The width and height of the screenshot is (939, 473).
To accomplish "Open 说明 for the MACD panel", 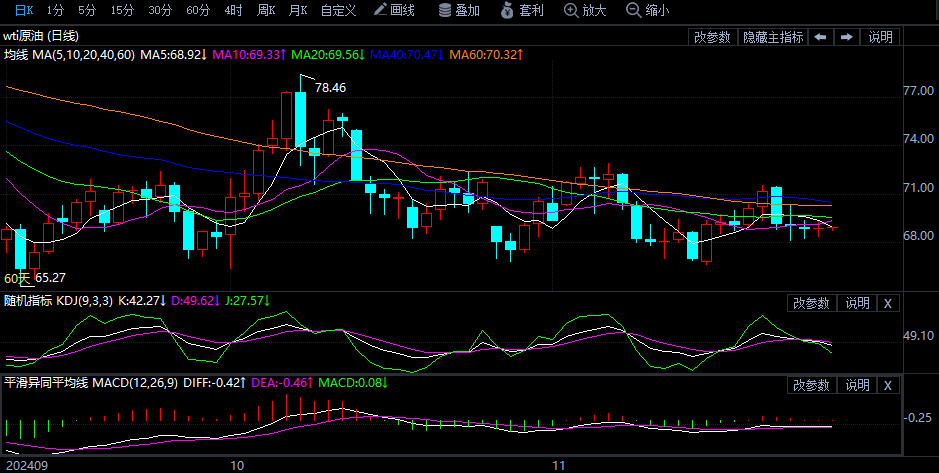I will click(x=857, y=385).
